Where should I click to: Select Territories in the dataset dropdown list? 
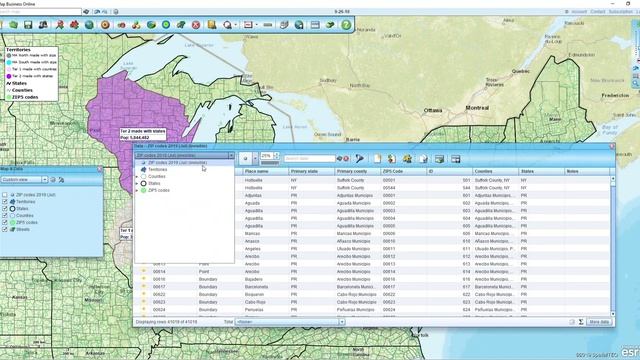pyautogui.click(x=157, y=169)
